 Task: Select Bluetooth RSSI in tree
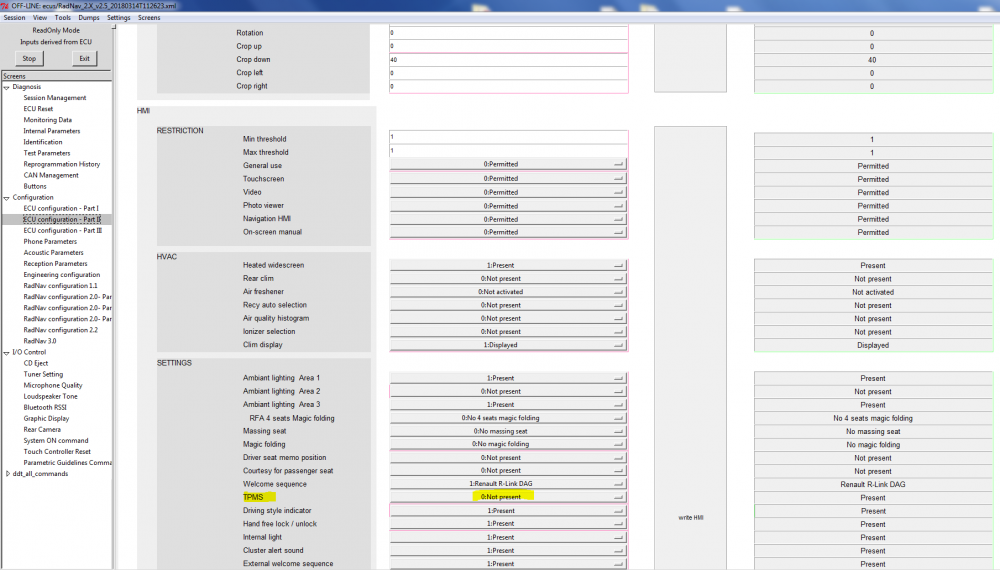click(x=45, y=407)
